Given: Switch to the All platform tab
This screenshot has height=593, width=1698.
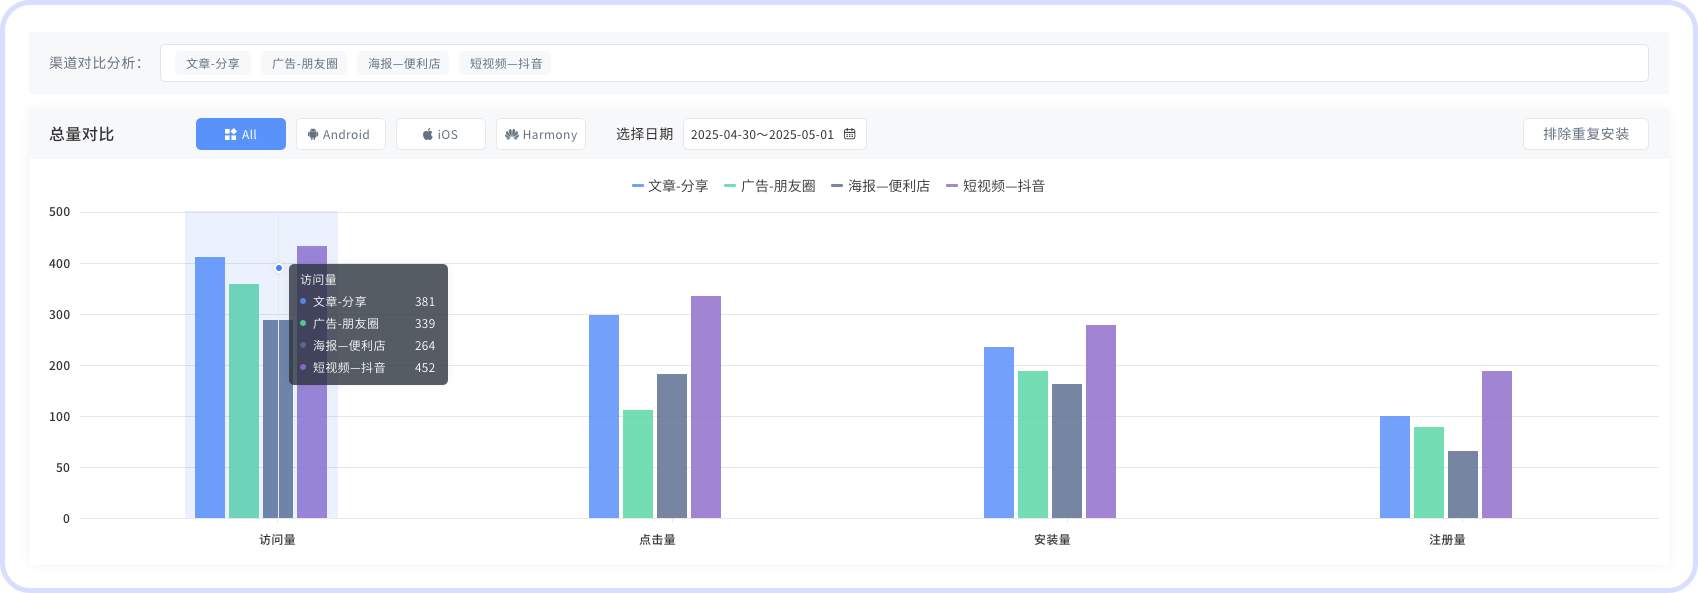Looking at the screenshot, I should coord(241,134).
